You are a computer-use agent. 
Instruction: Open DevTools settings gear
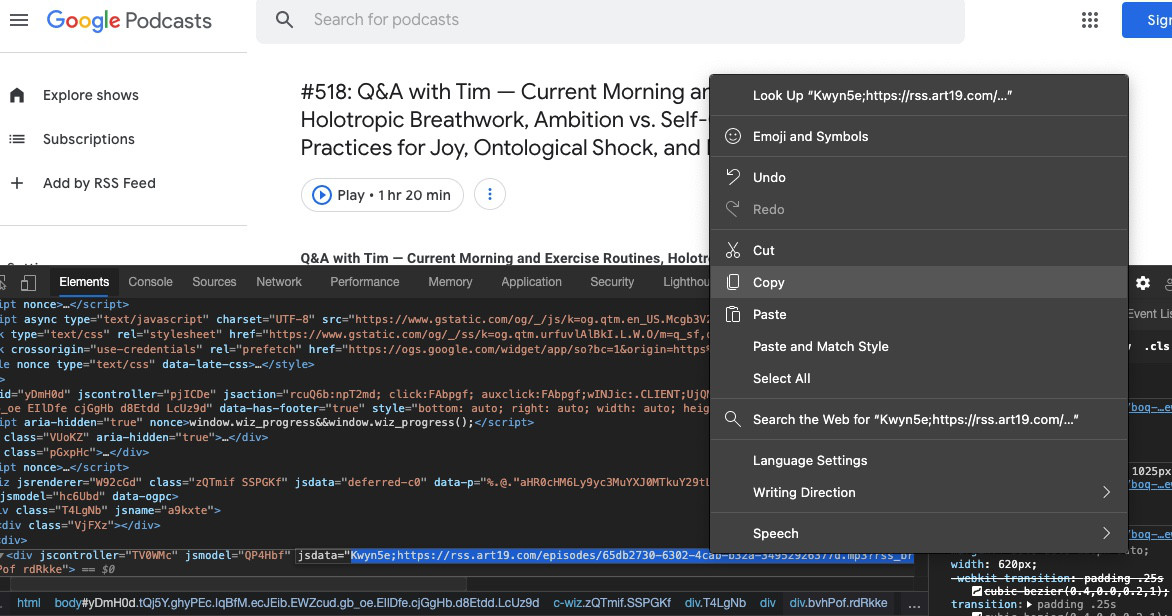point(1143,283)
